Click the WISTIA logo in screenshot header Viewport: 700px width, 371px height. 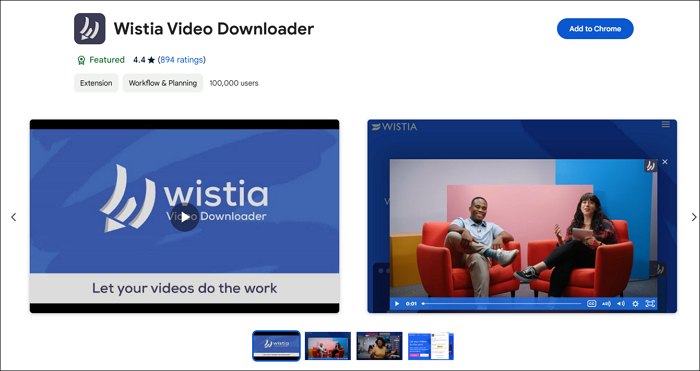pyautogui.click(x=394, y=127)
